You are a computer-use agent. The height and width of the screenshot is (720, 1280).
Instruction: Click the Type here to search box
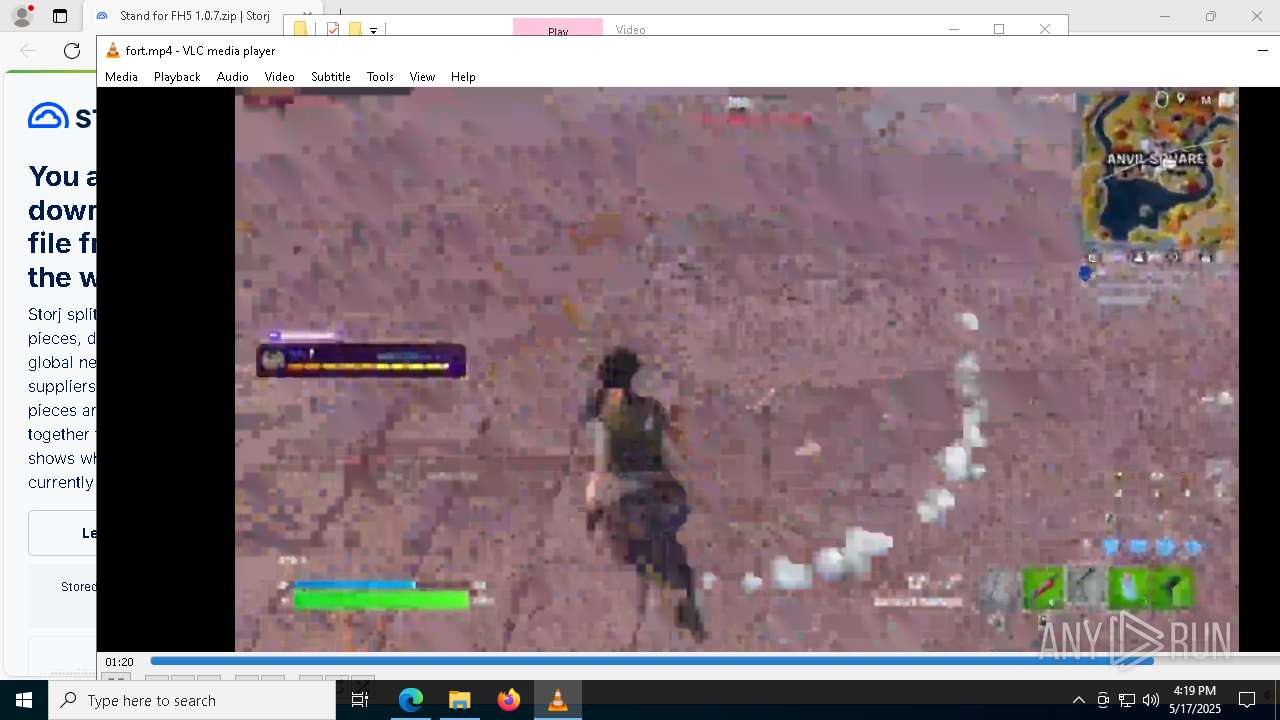click(x=192, y=700)
